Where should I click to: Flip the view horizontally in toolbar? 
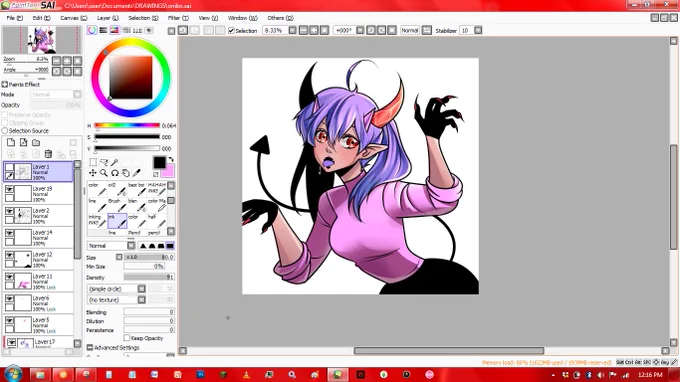427,30
